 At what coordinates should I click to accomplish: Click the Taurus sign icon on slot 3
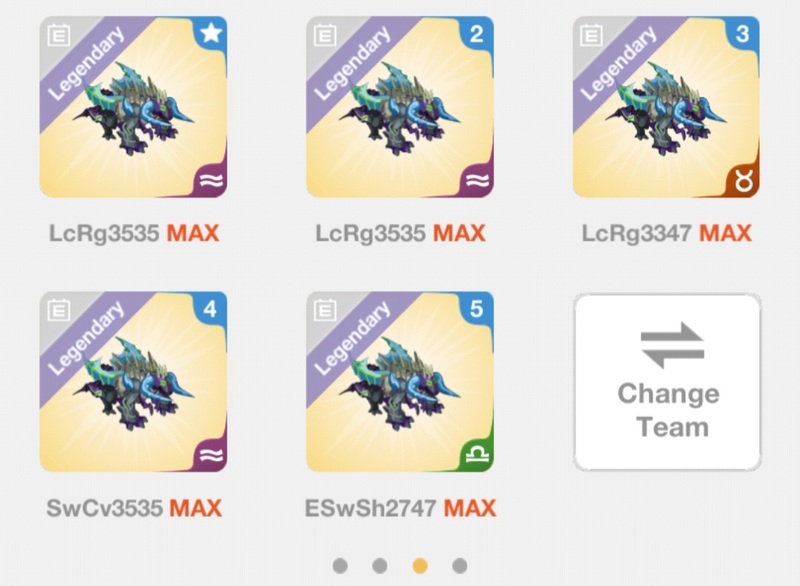click(744, 181)
